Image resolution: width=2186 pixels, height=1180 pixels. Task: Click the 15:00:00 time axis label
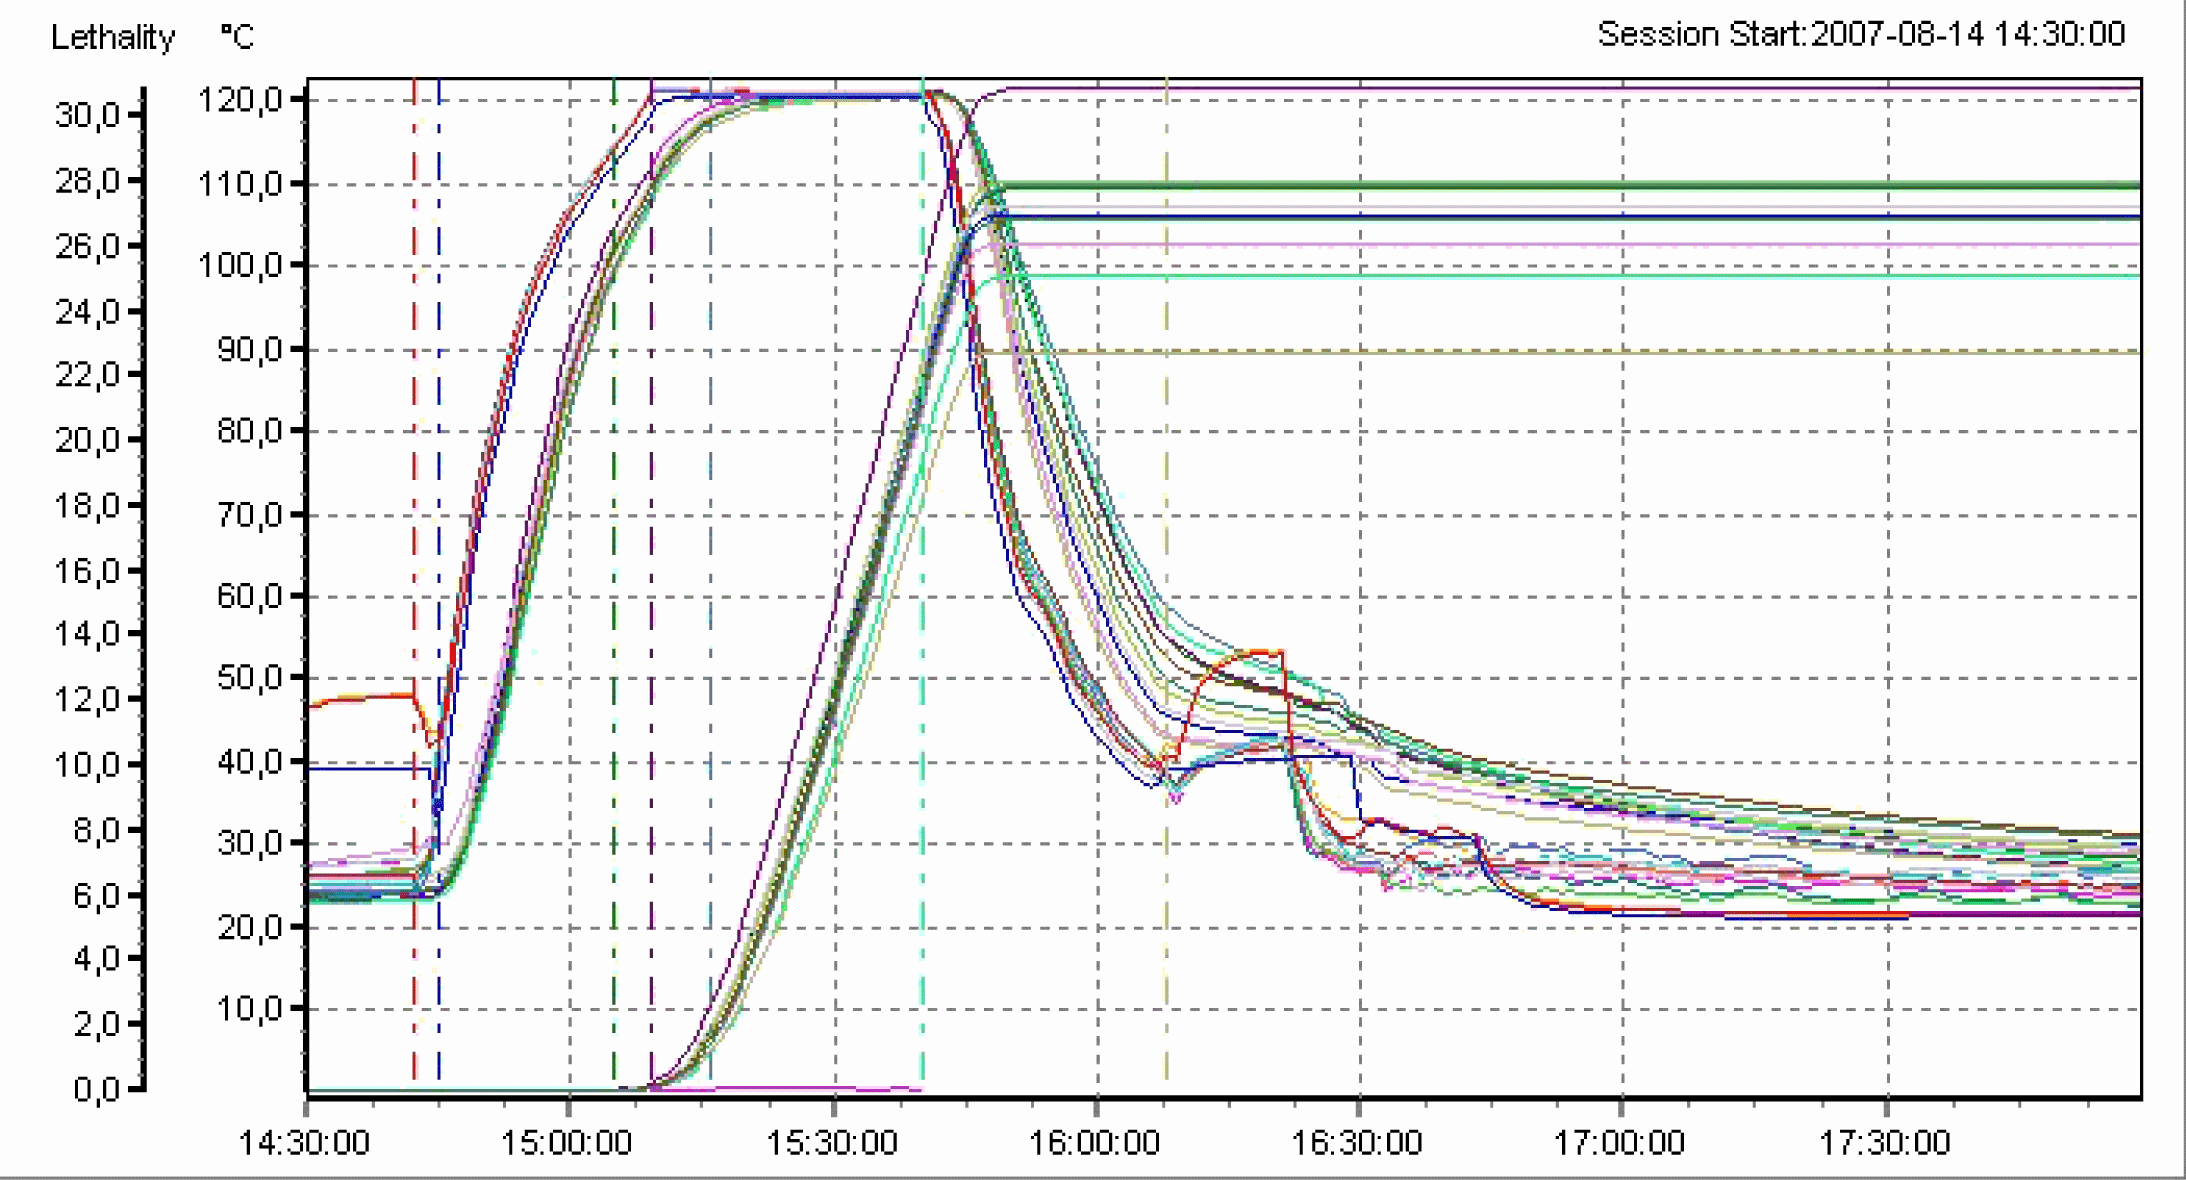[566, 1142]
